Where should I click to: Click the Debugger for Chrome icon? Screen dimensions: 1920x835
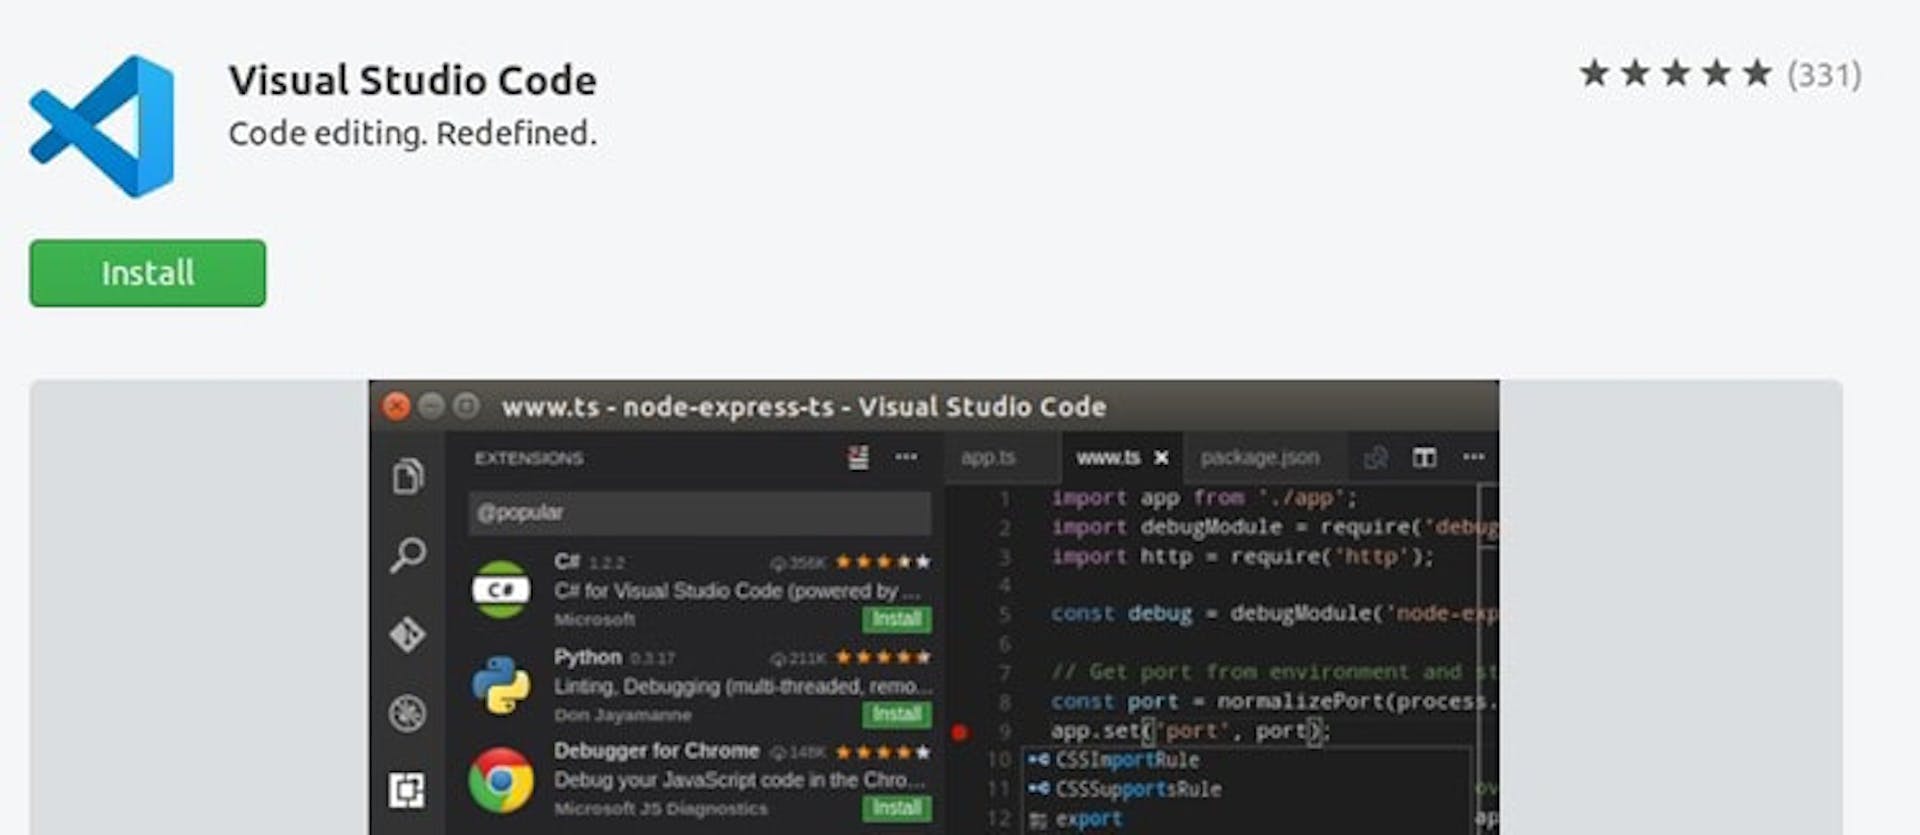[x=501, y=780]
